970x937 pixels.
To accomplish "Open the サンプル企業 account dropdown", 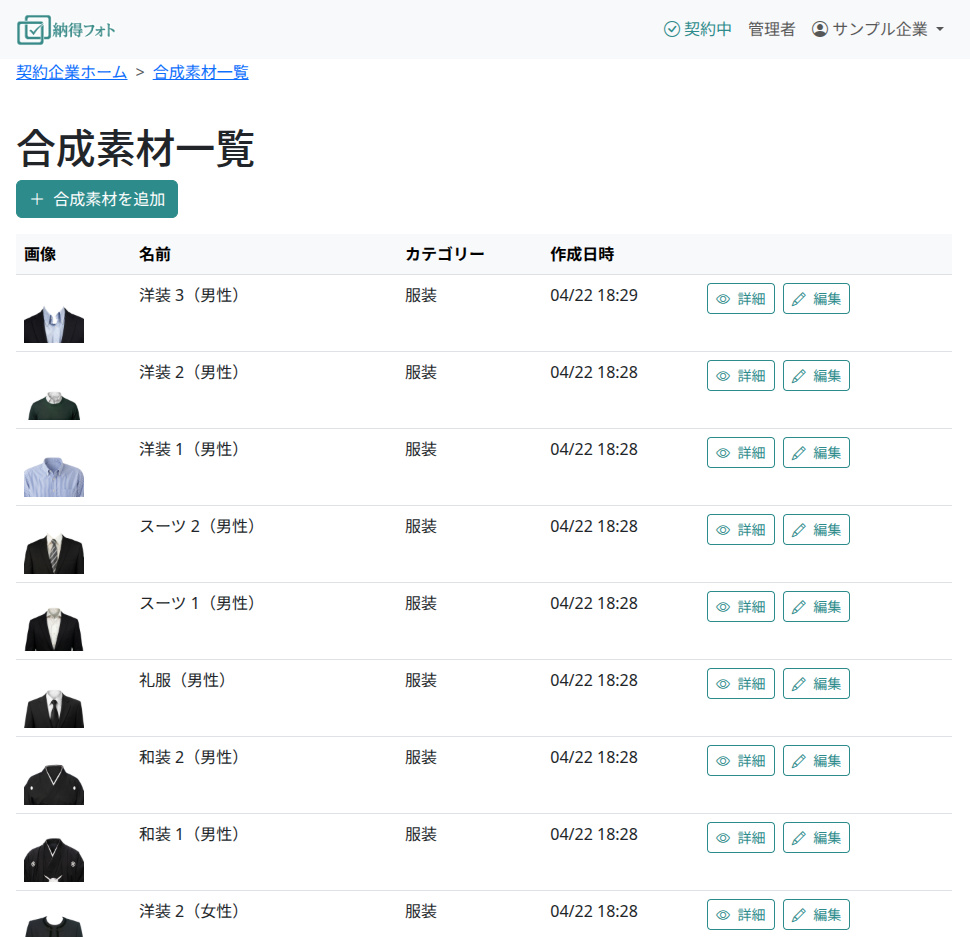I will pos(878,29).
